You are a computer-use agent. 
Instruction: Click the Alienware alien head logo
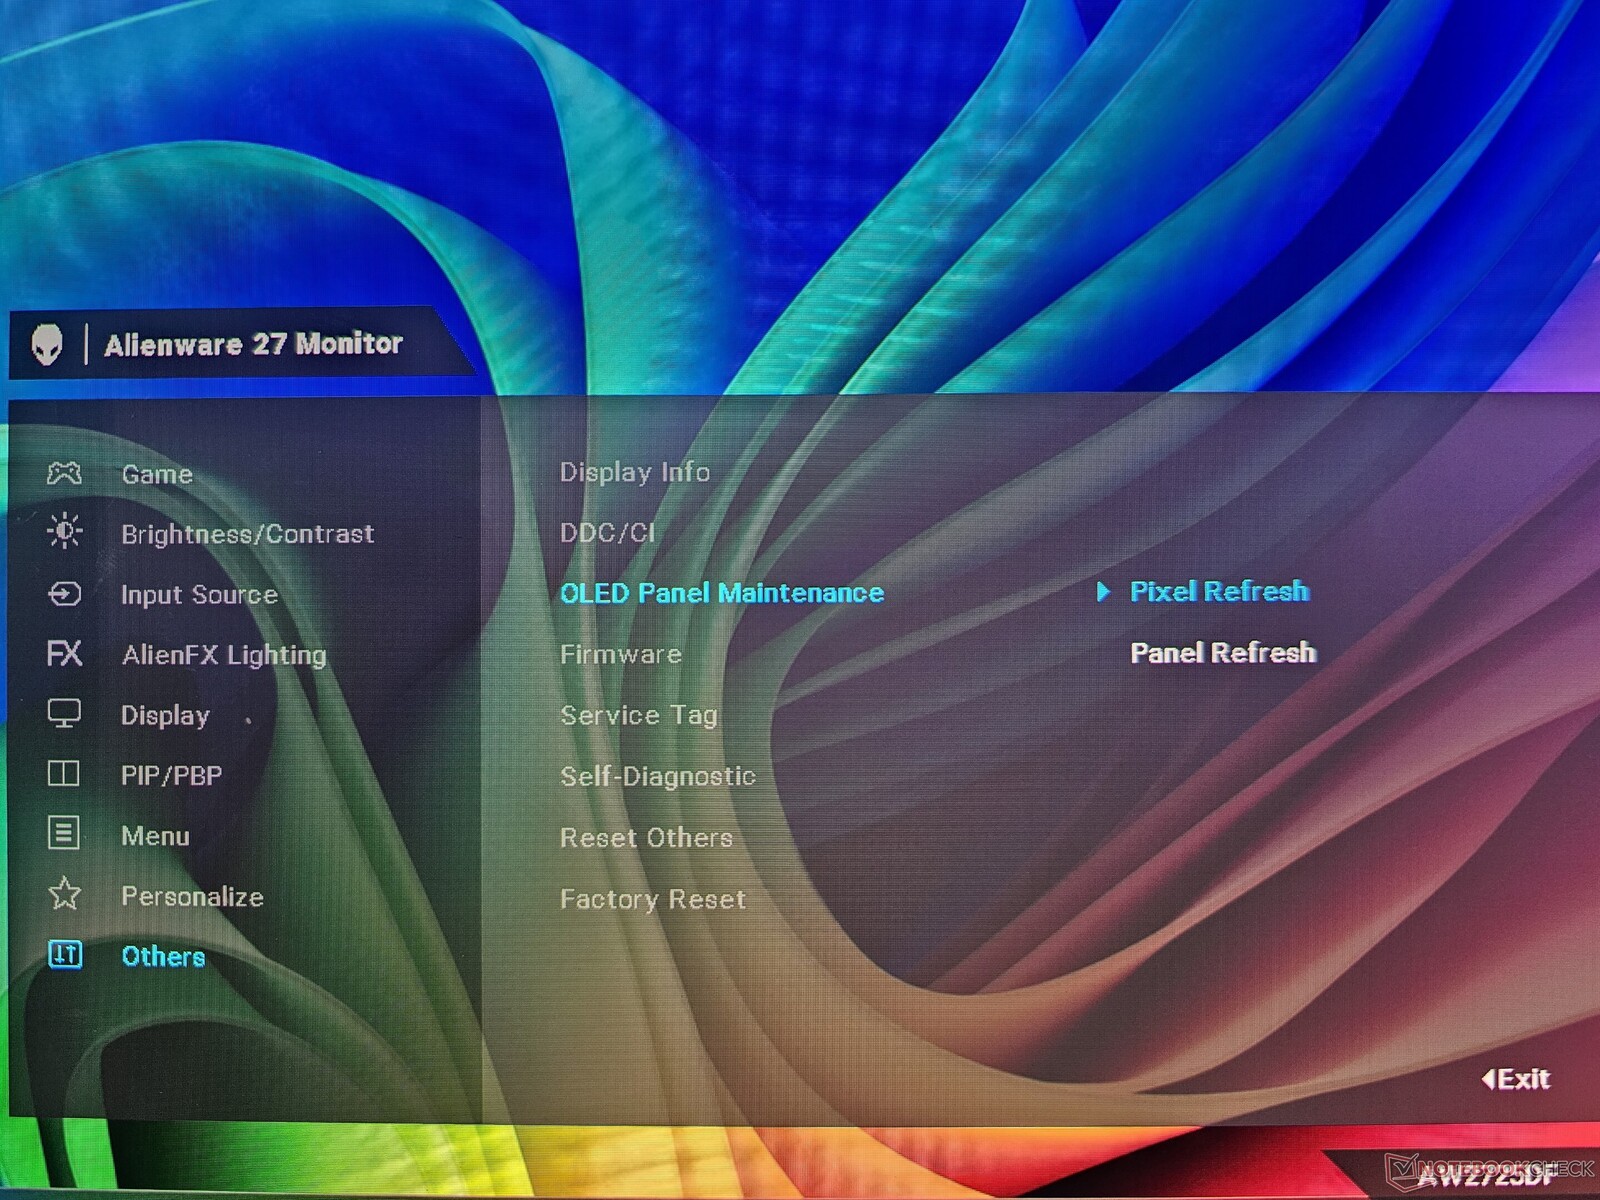click(47, 345)
